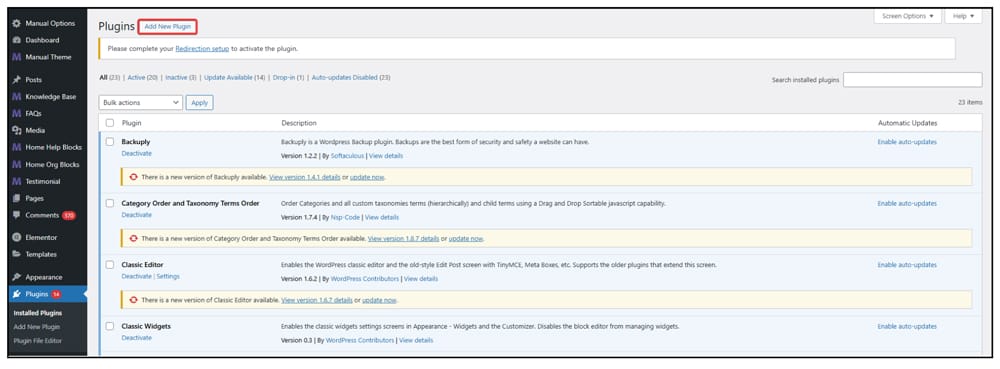Enable auto-updates for Classic Widgets

[x=907, y=326]
